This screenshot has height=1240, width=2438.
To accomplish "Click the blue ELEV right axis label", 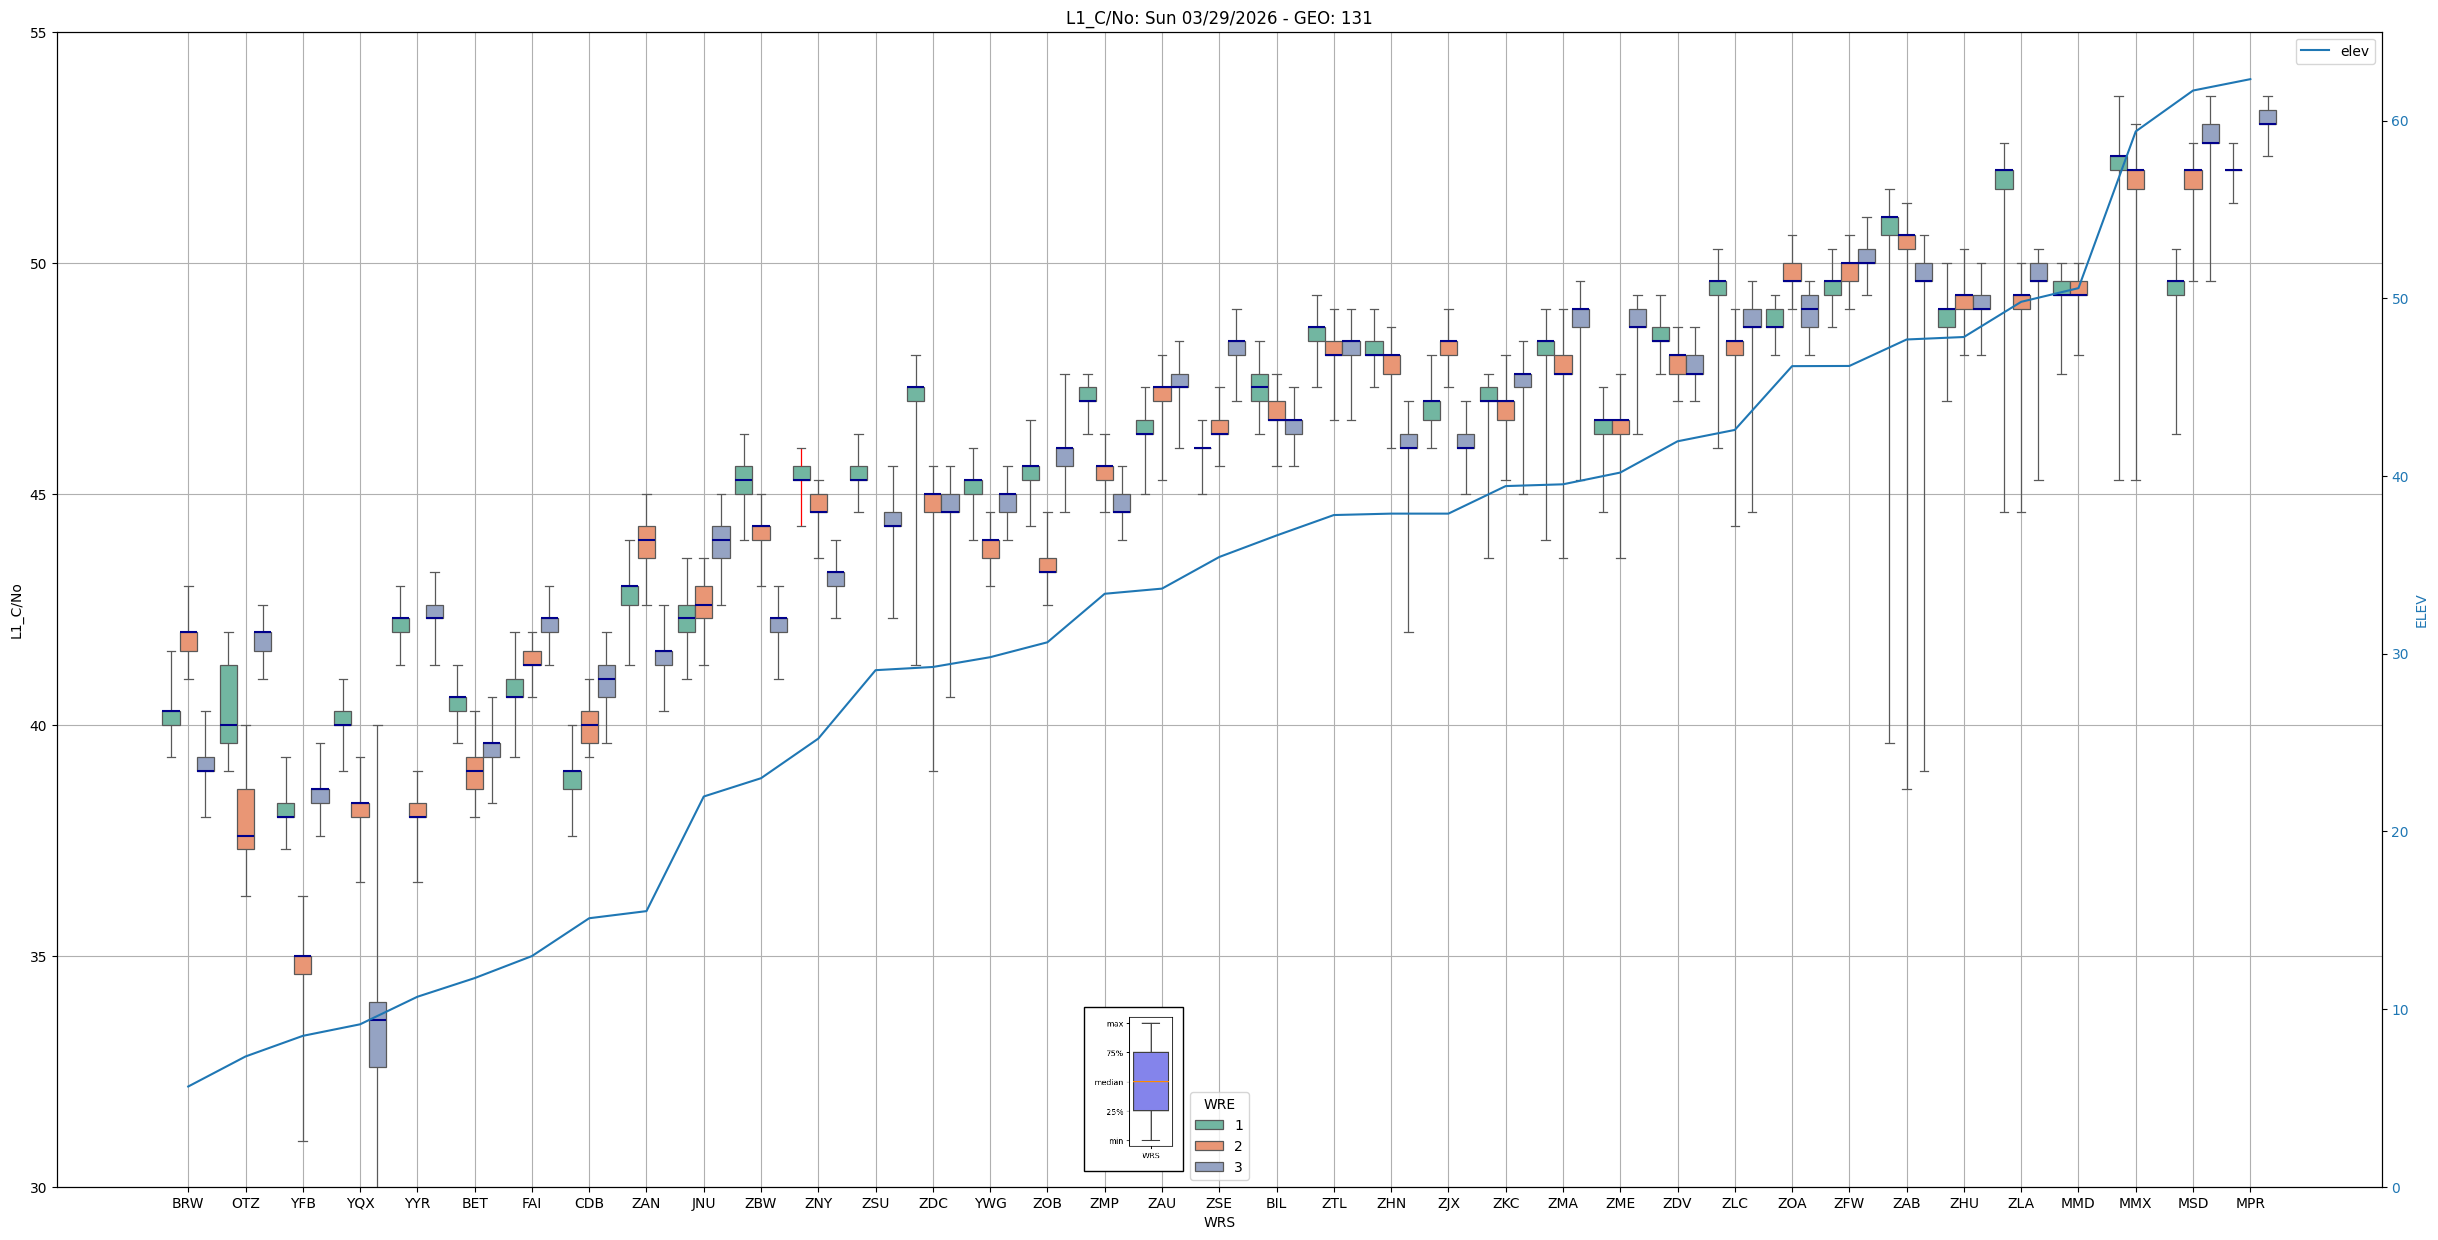I will [2421, 611].
